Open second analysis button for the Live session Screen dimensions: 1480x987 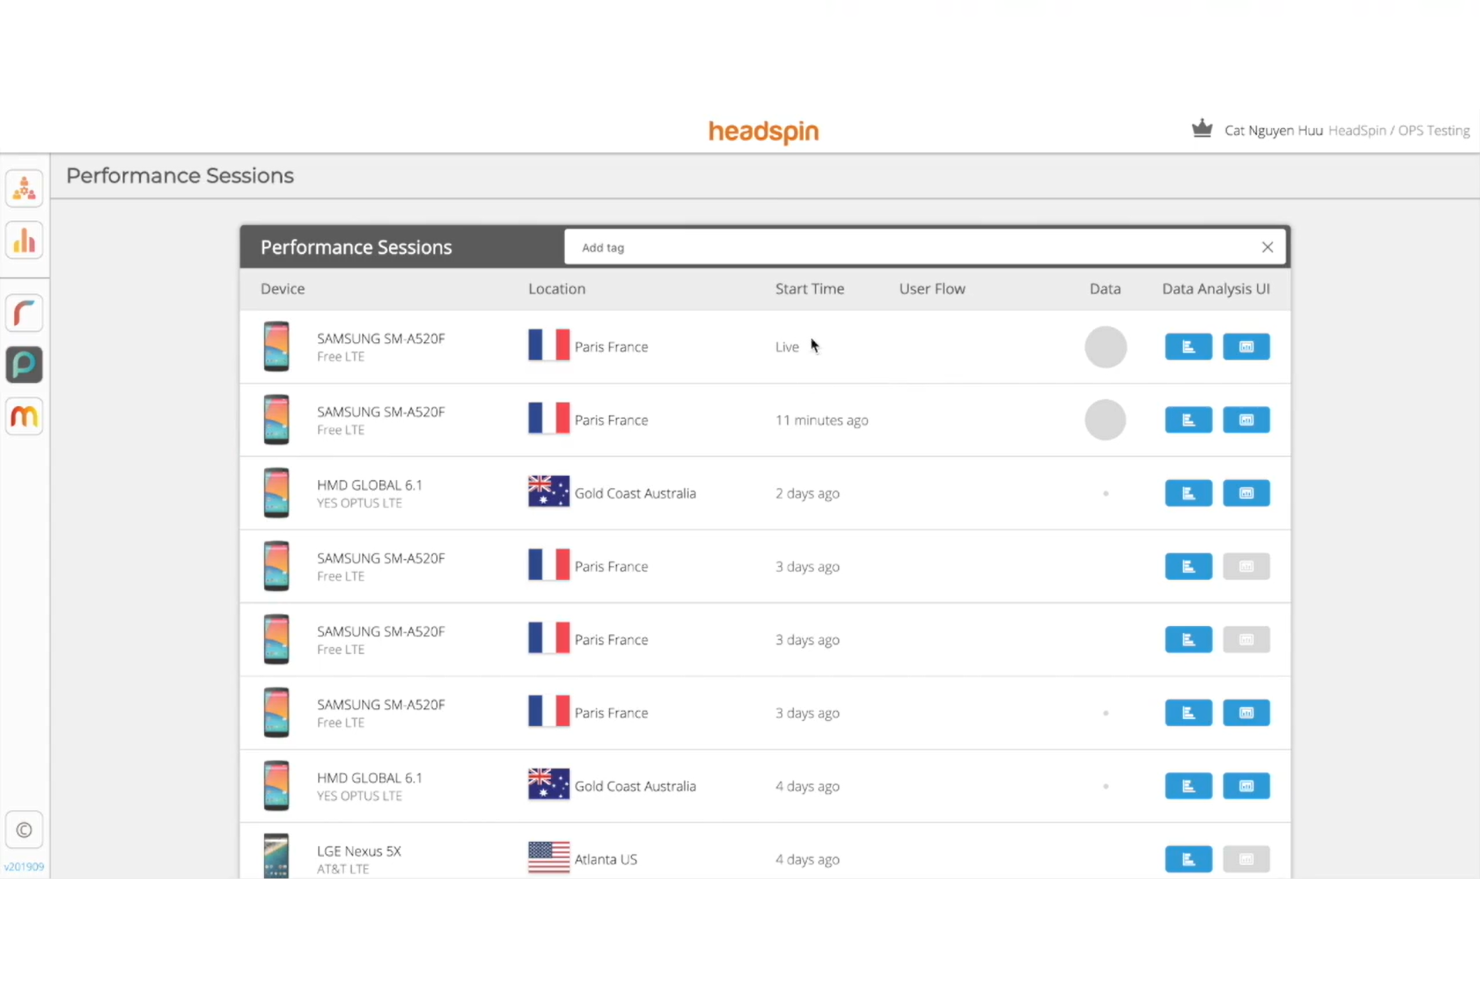point(1246,347)
